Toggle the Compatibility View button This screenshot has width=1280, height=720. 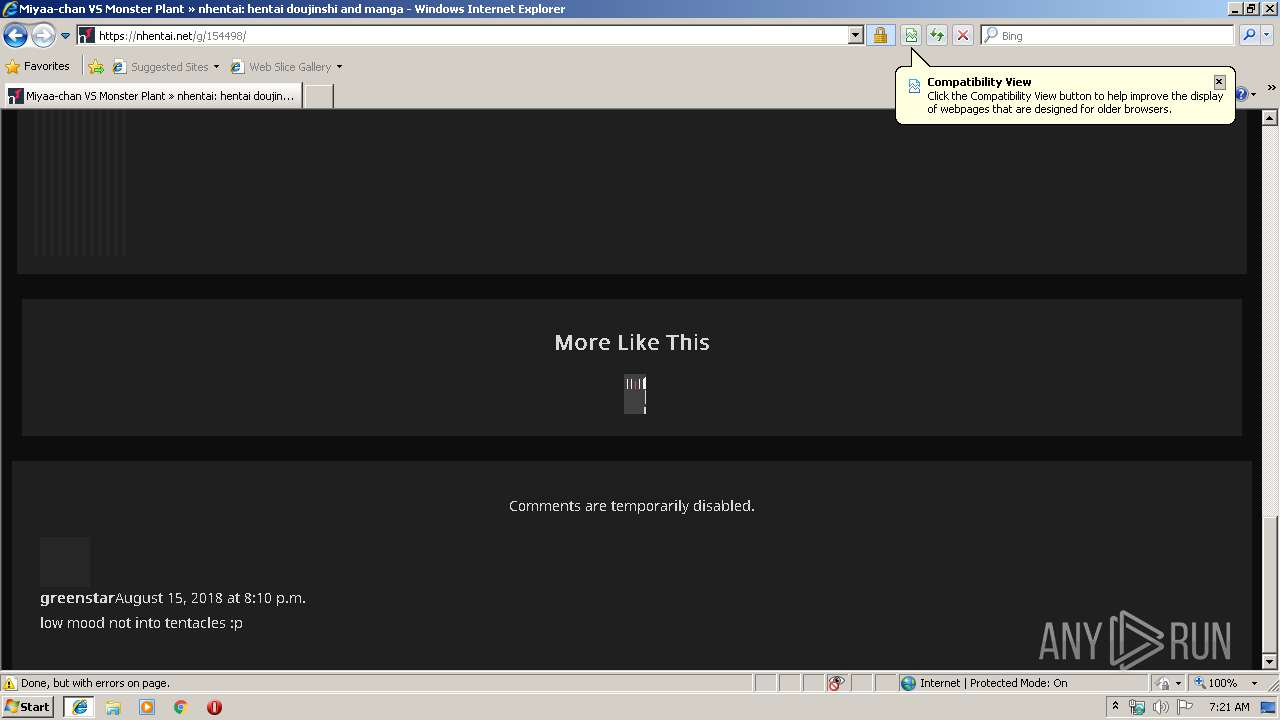point(911,36)
